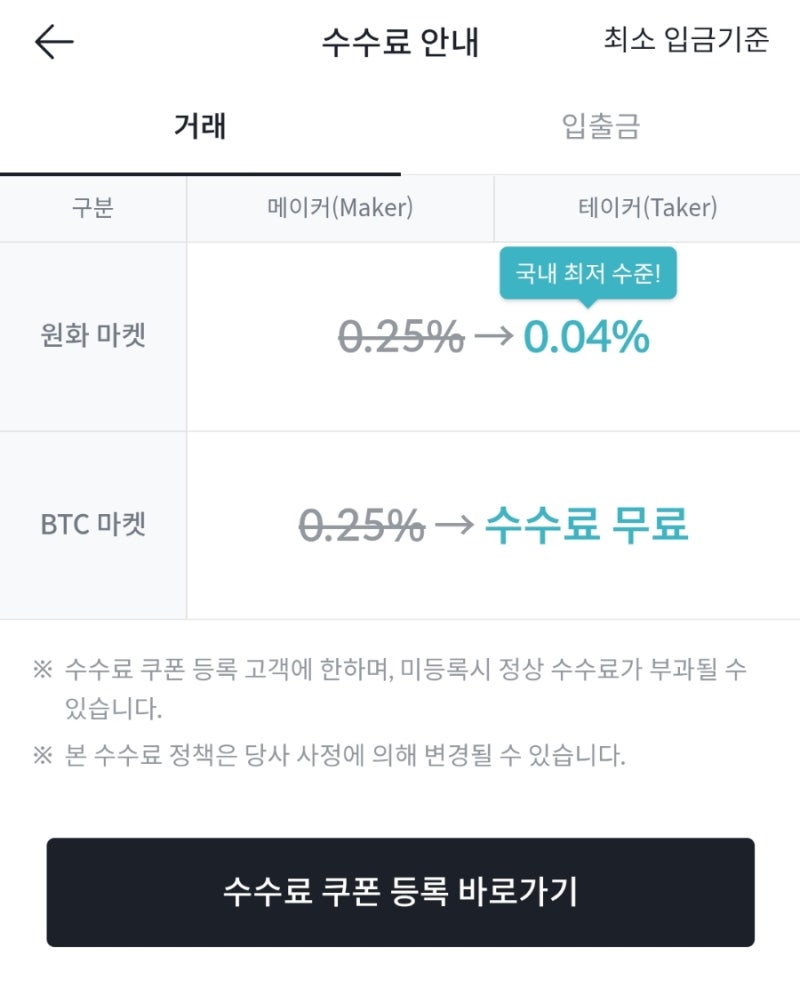Click the 메이커(Maker) column header
Viewport: 800px width, 996px height.
338,207
